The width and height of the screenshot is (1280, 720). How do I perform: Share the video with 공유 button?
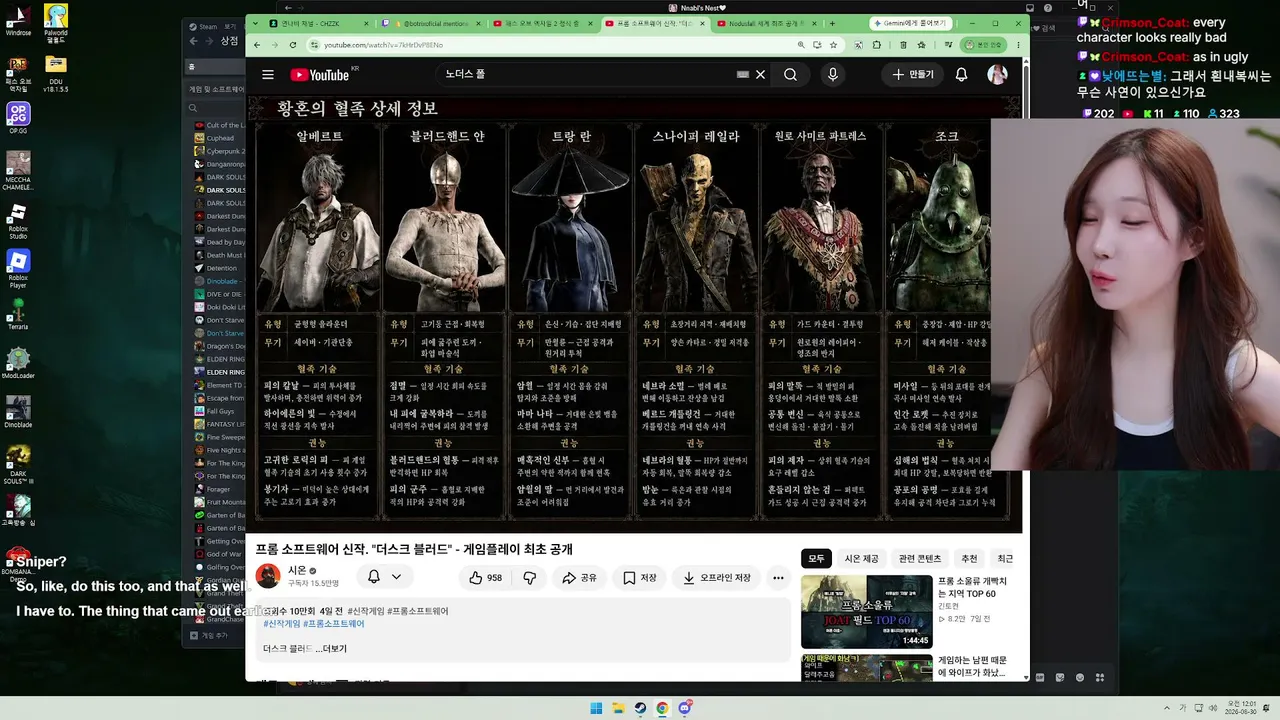coord(579,578)
